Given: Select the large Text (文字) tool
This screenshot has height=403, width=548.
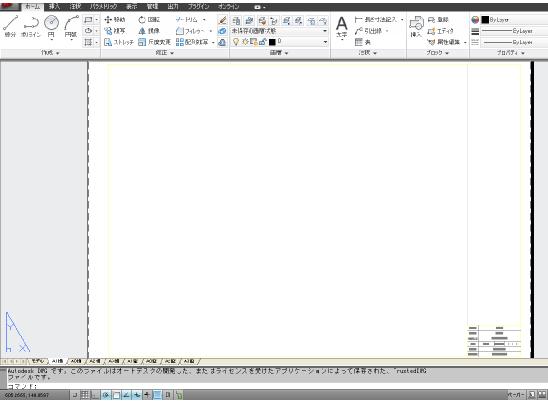Looking at the screenshot, I should point(341,27).
